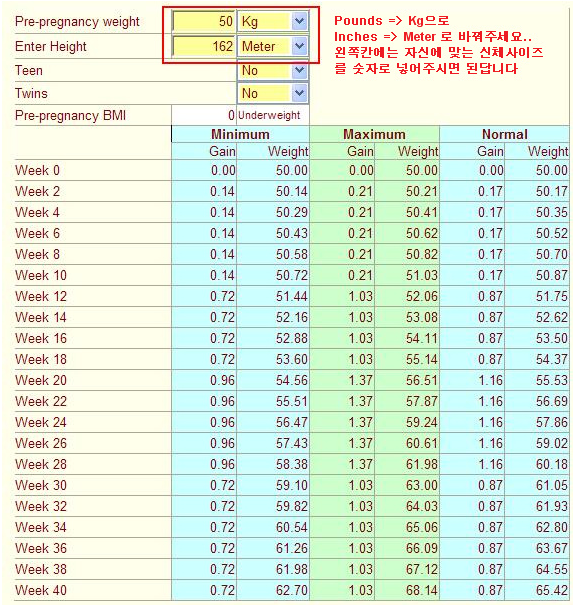
Task: Select the Maximum column header
Action: 374,134
